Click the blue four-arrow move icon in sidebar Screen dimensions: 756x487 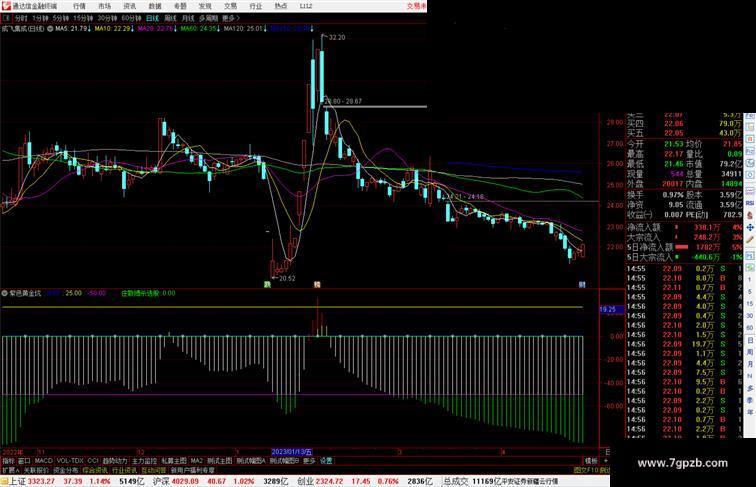pos(750,228)
